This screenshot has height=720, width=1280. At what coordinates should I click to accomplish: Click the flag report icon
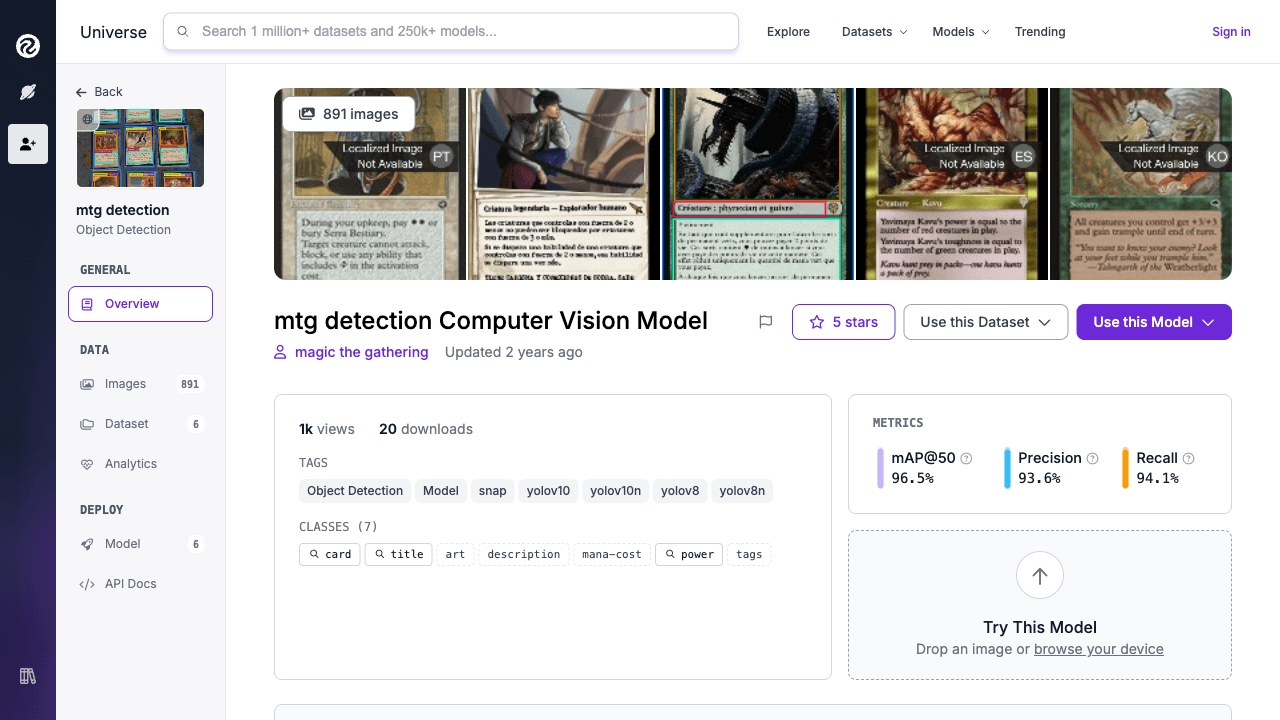tap(766, 322)
